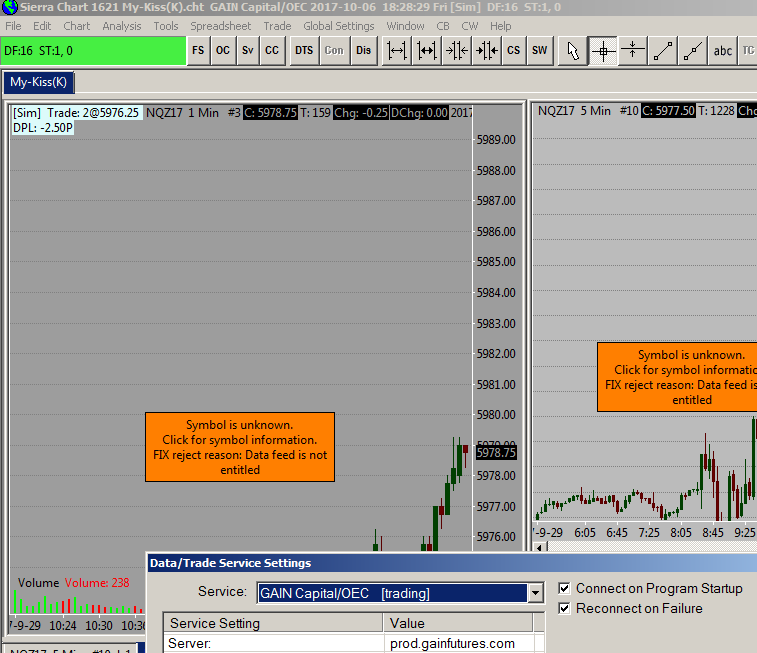The image size is (757, 653).
Task: Toggle Reconnect on Failure checkbox
Action: click(564, 608)
